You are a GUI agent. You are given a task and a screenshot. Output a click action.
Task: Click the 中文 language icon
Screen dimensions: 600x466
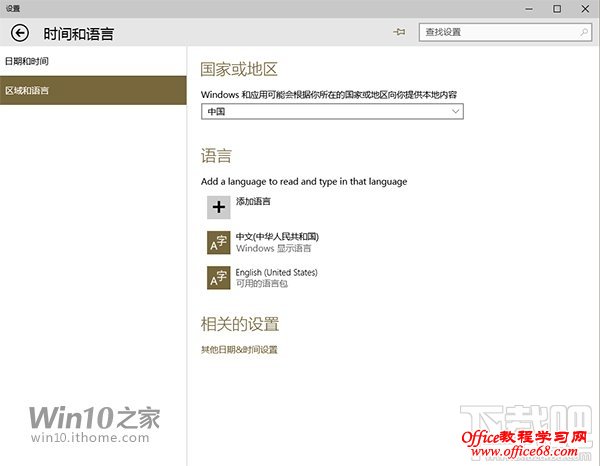(x=218, y=243)
